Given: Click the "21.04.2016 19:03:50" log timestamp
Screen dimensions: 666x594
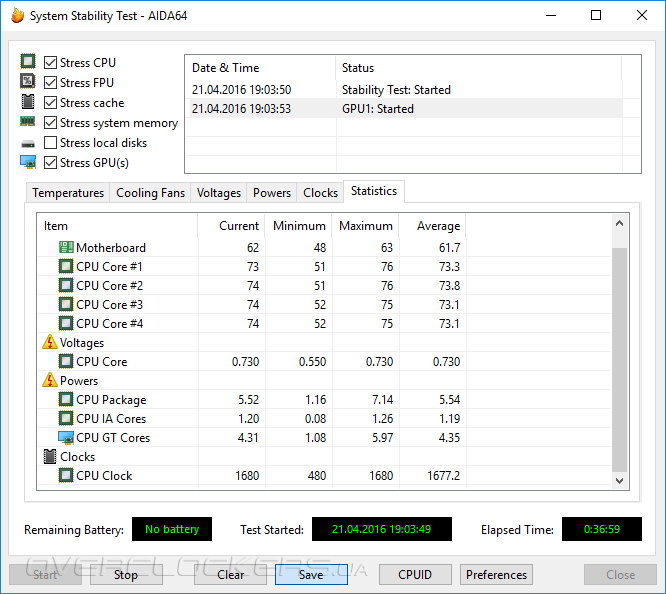Looking at the screenshot, I should coord(241,90).
